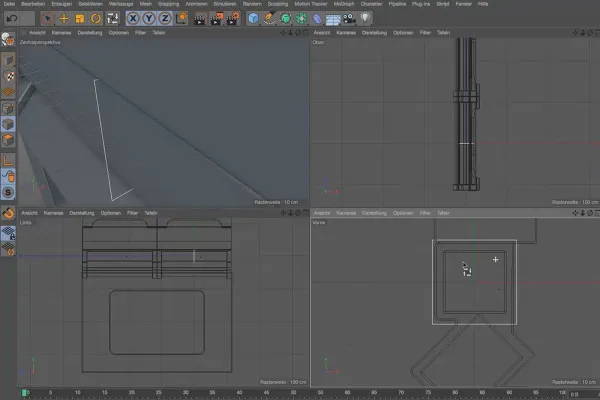Toggle Locked Workplane grid icon
600x400 pixels.
[8, 233]
